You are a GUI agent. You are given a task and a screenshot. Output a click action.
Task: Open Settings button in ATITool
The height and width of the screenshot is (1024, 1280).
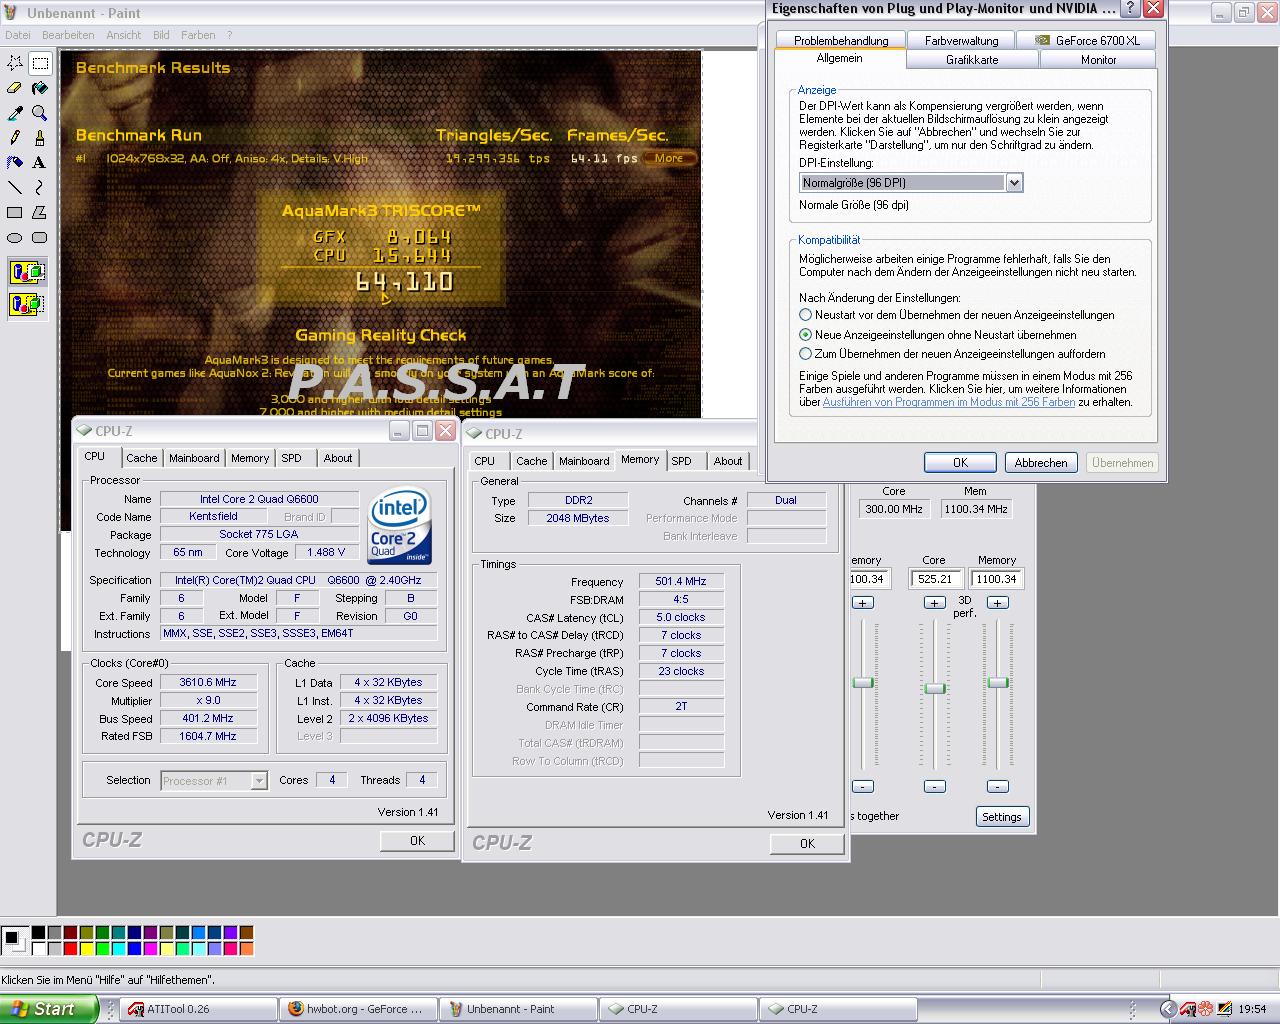(x=1001, y=817)
